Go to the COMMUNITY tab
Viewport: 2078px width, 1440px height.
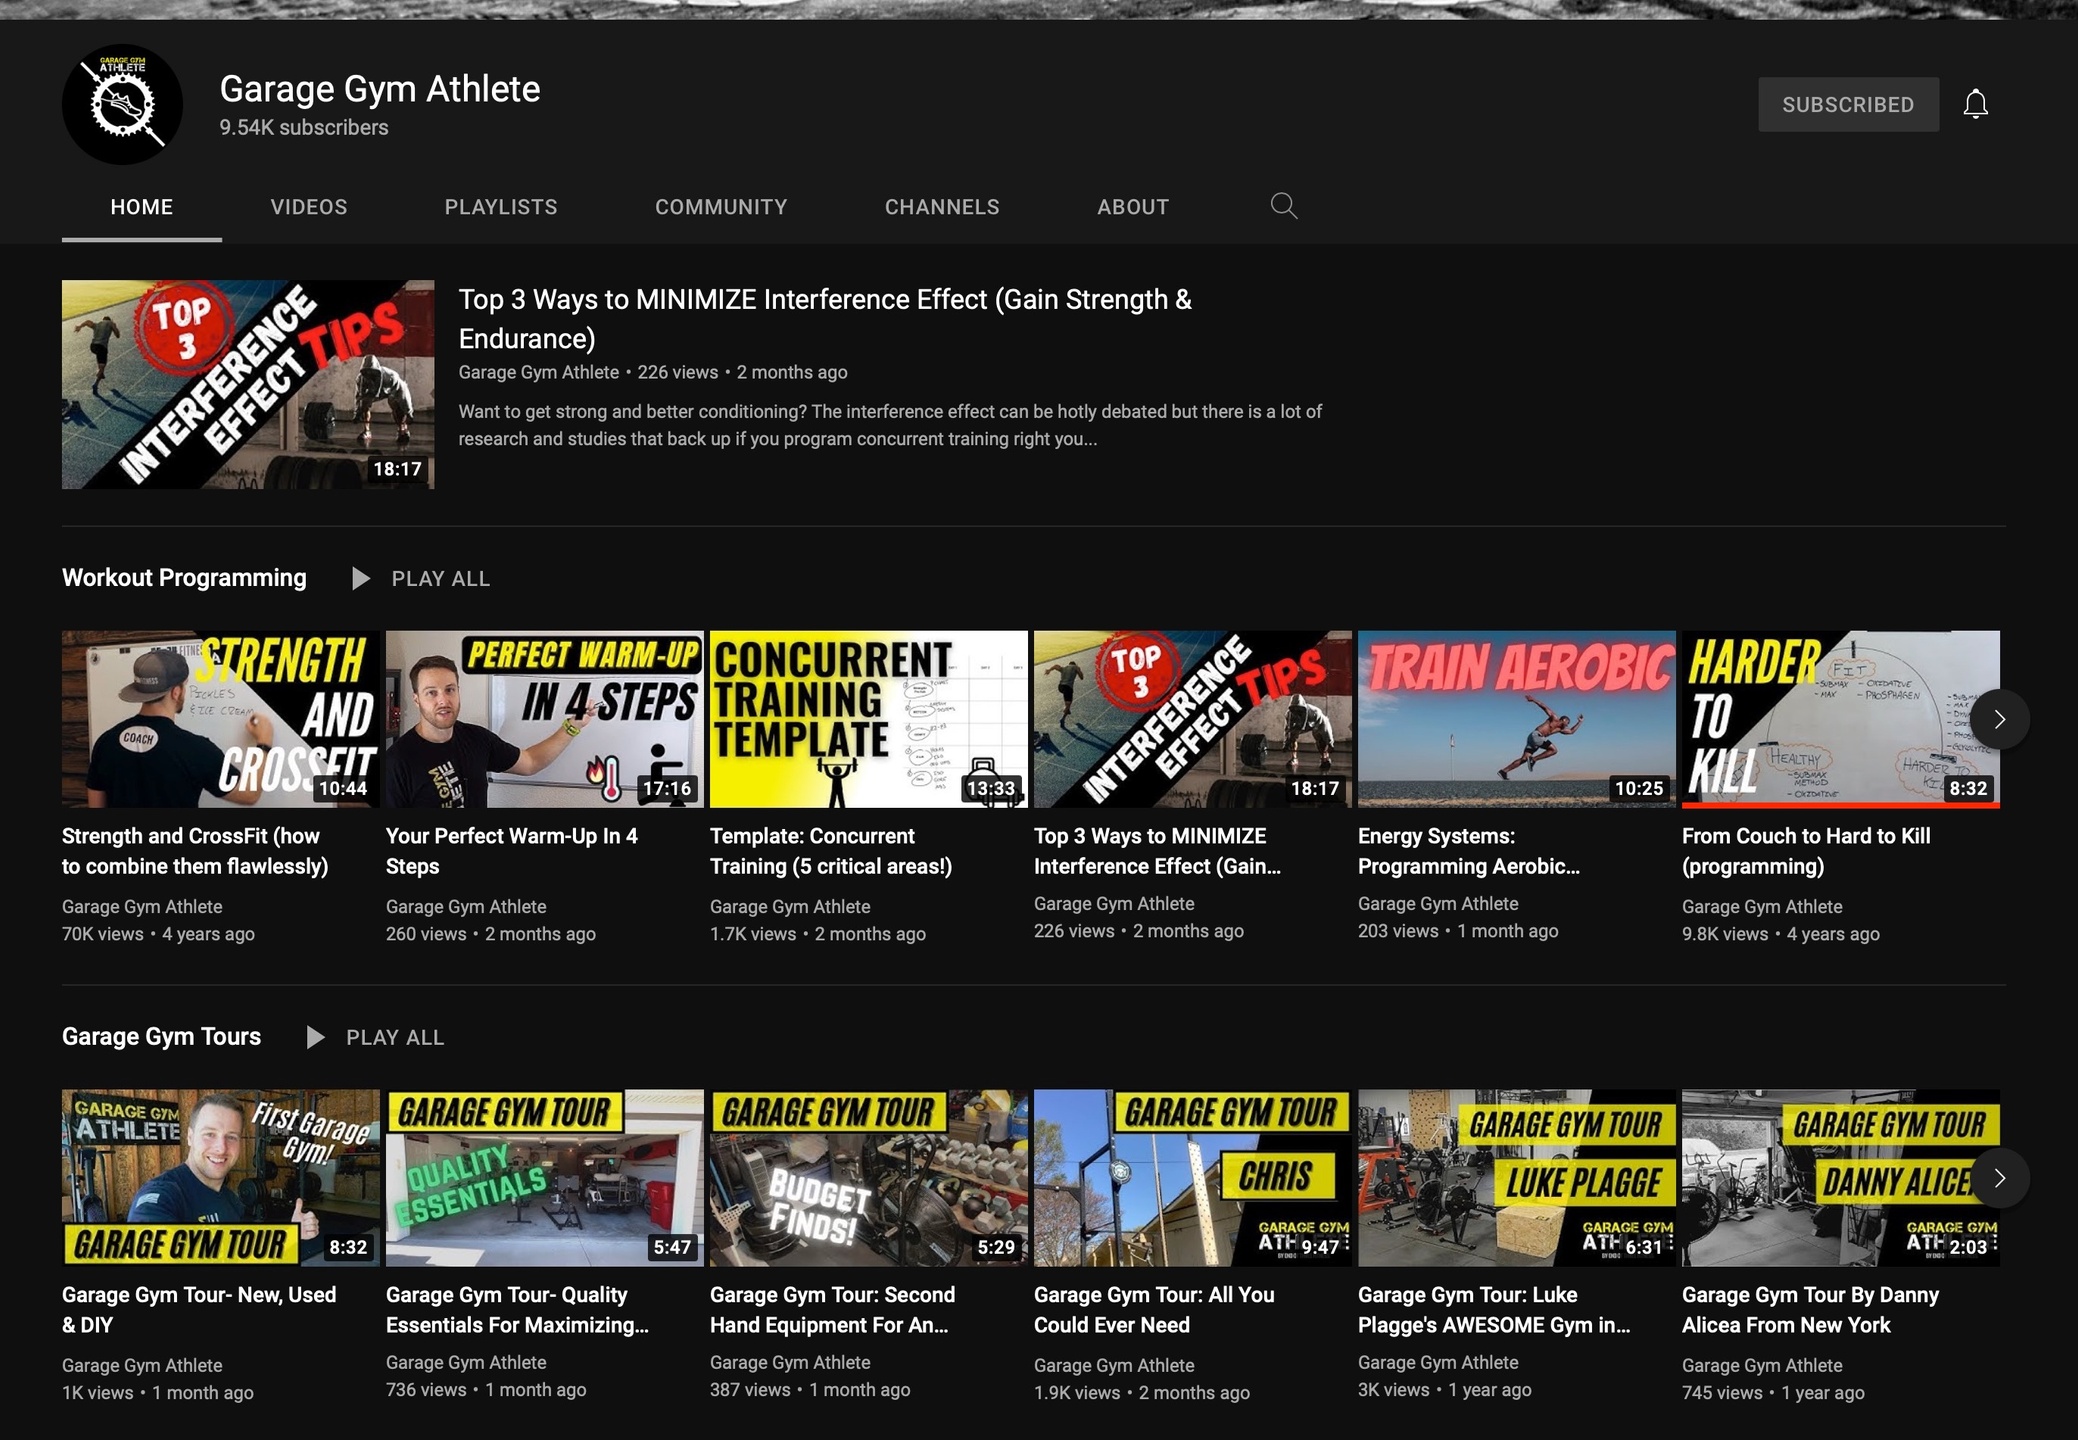tap(720, 207)
